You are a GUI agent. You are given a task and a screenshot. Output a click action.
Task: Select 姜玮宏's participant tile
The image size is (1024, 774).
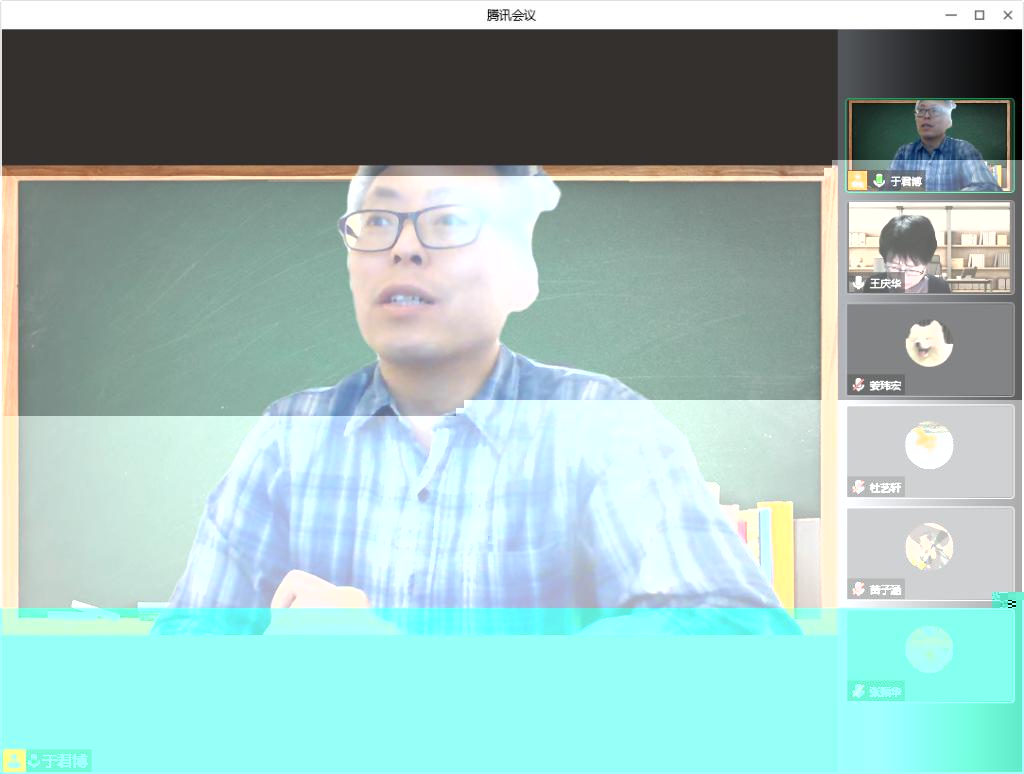(x=930, y=349)
